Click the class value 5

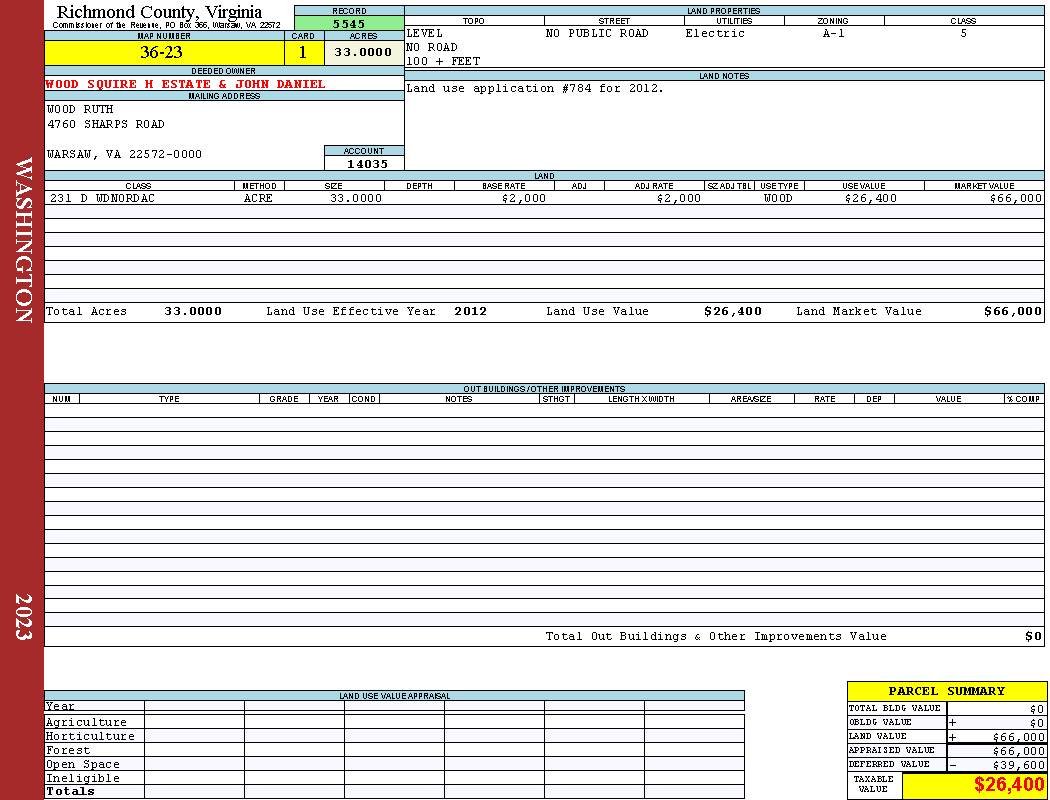tap(964, 33)
